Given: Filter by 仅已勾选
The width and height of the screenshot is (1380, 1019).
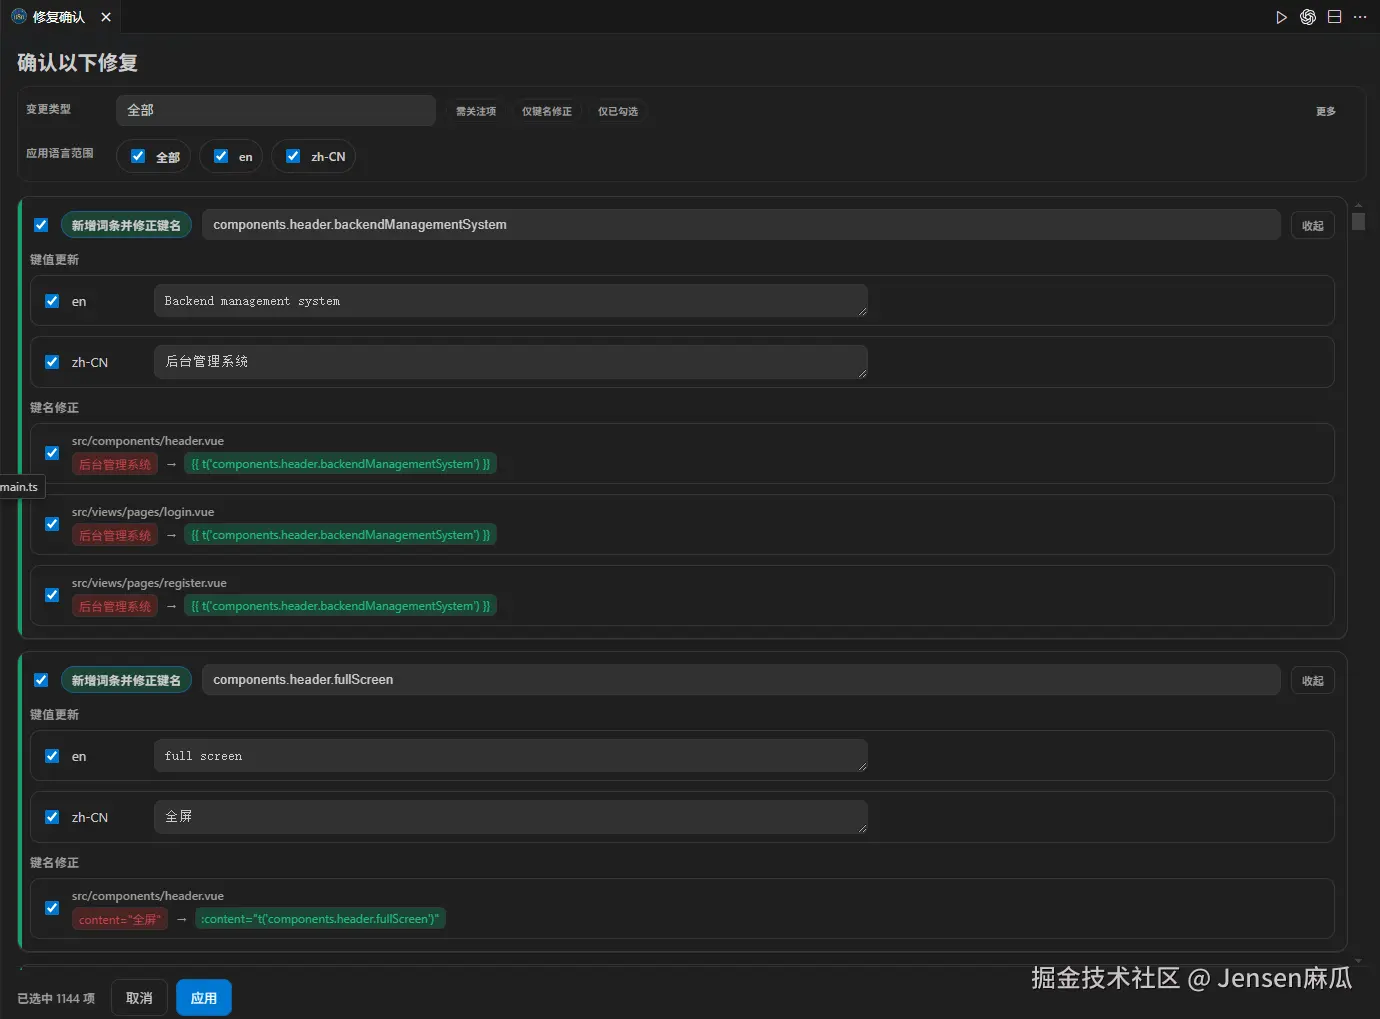Looking at the screenshot, I should coord(618,111).
